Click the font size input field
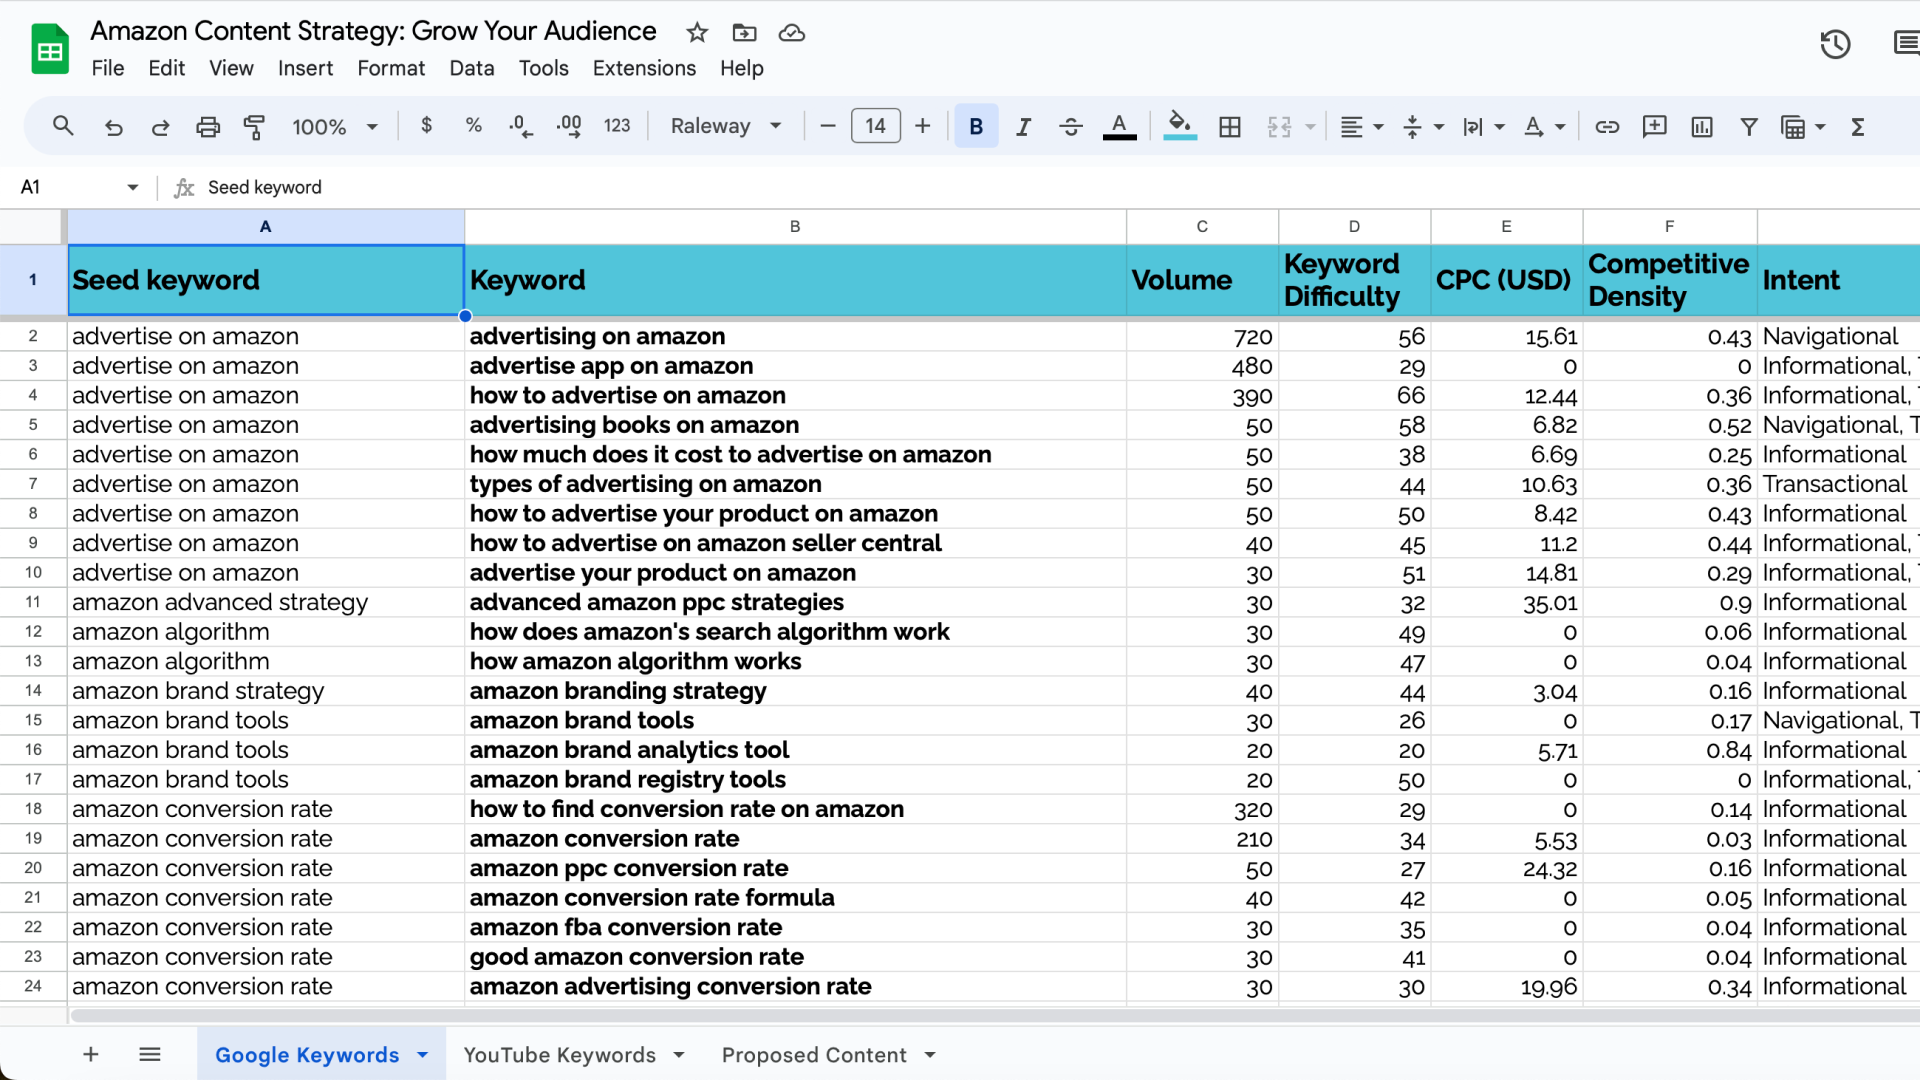 point(875,126)
